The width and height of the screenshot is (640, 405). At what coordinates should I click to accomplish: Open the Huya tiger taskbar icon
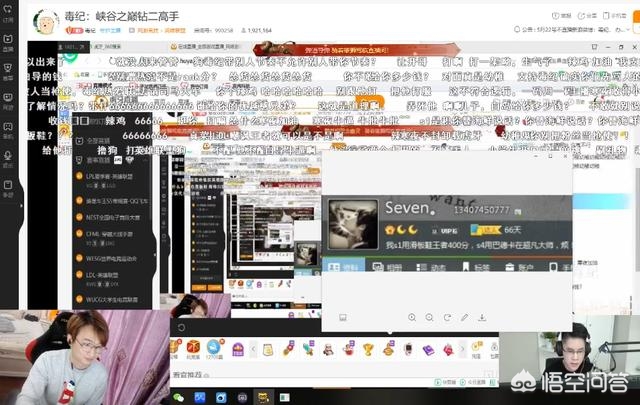263,397
